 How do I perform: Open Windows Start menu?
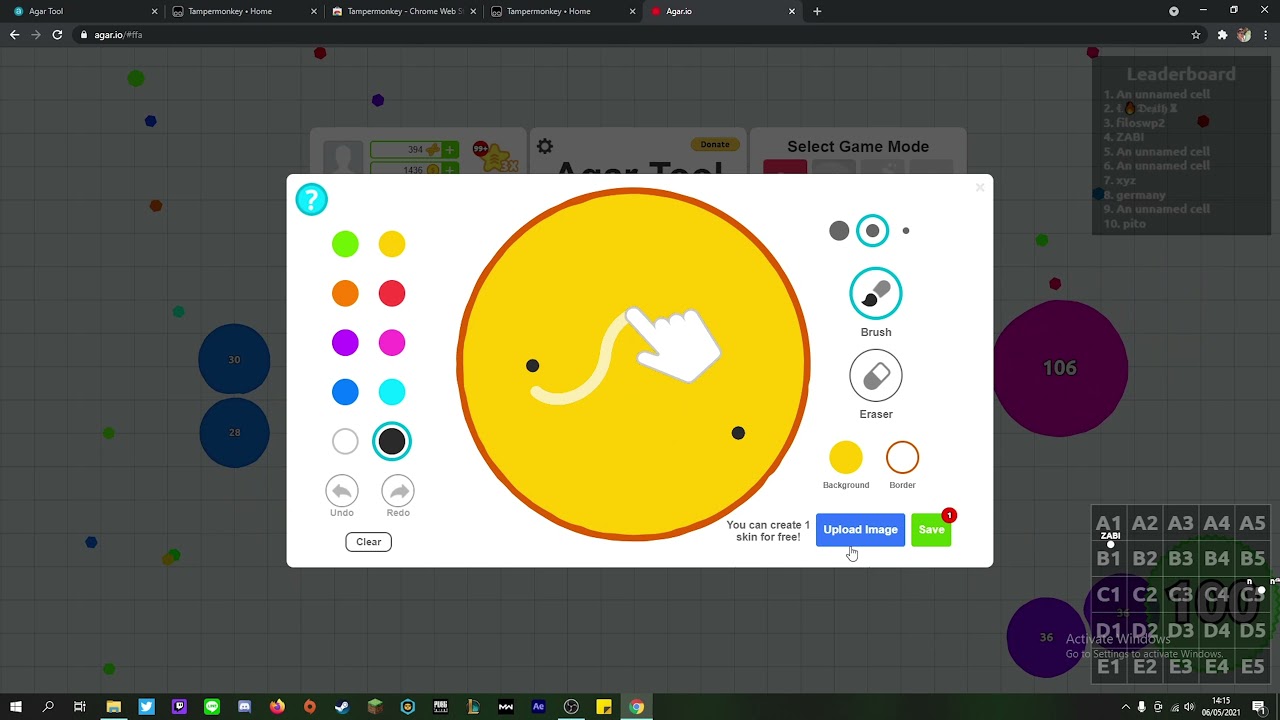[16, 707]
